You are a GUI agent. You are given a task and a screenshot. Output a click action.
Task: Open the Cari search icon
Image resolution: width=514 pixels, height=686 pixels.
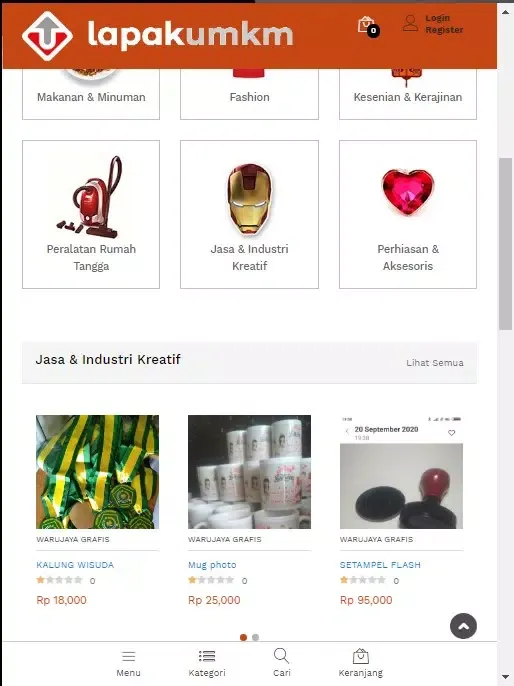coord(281,656)
